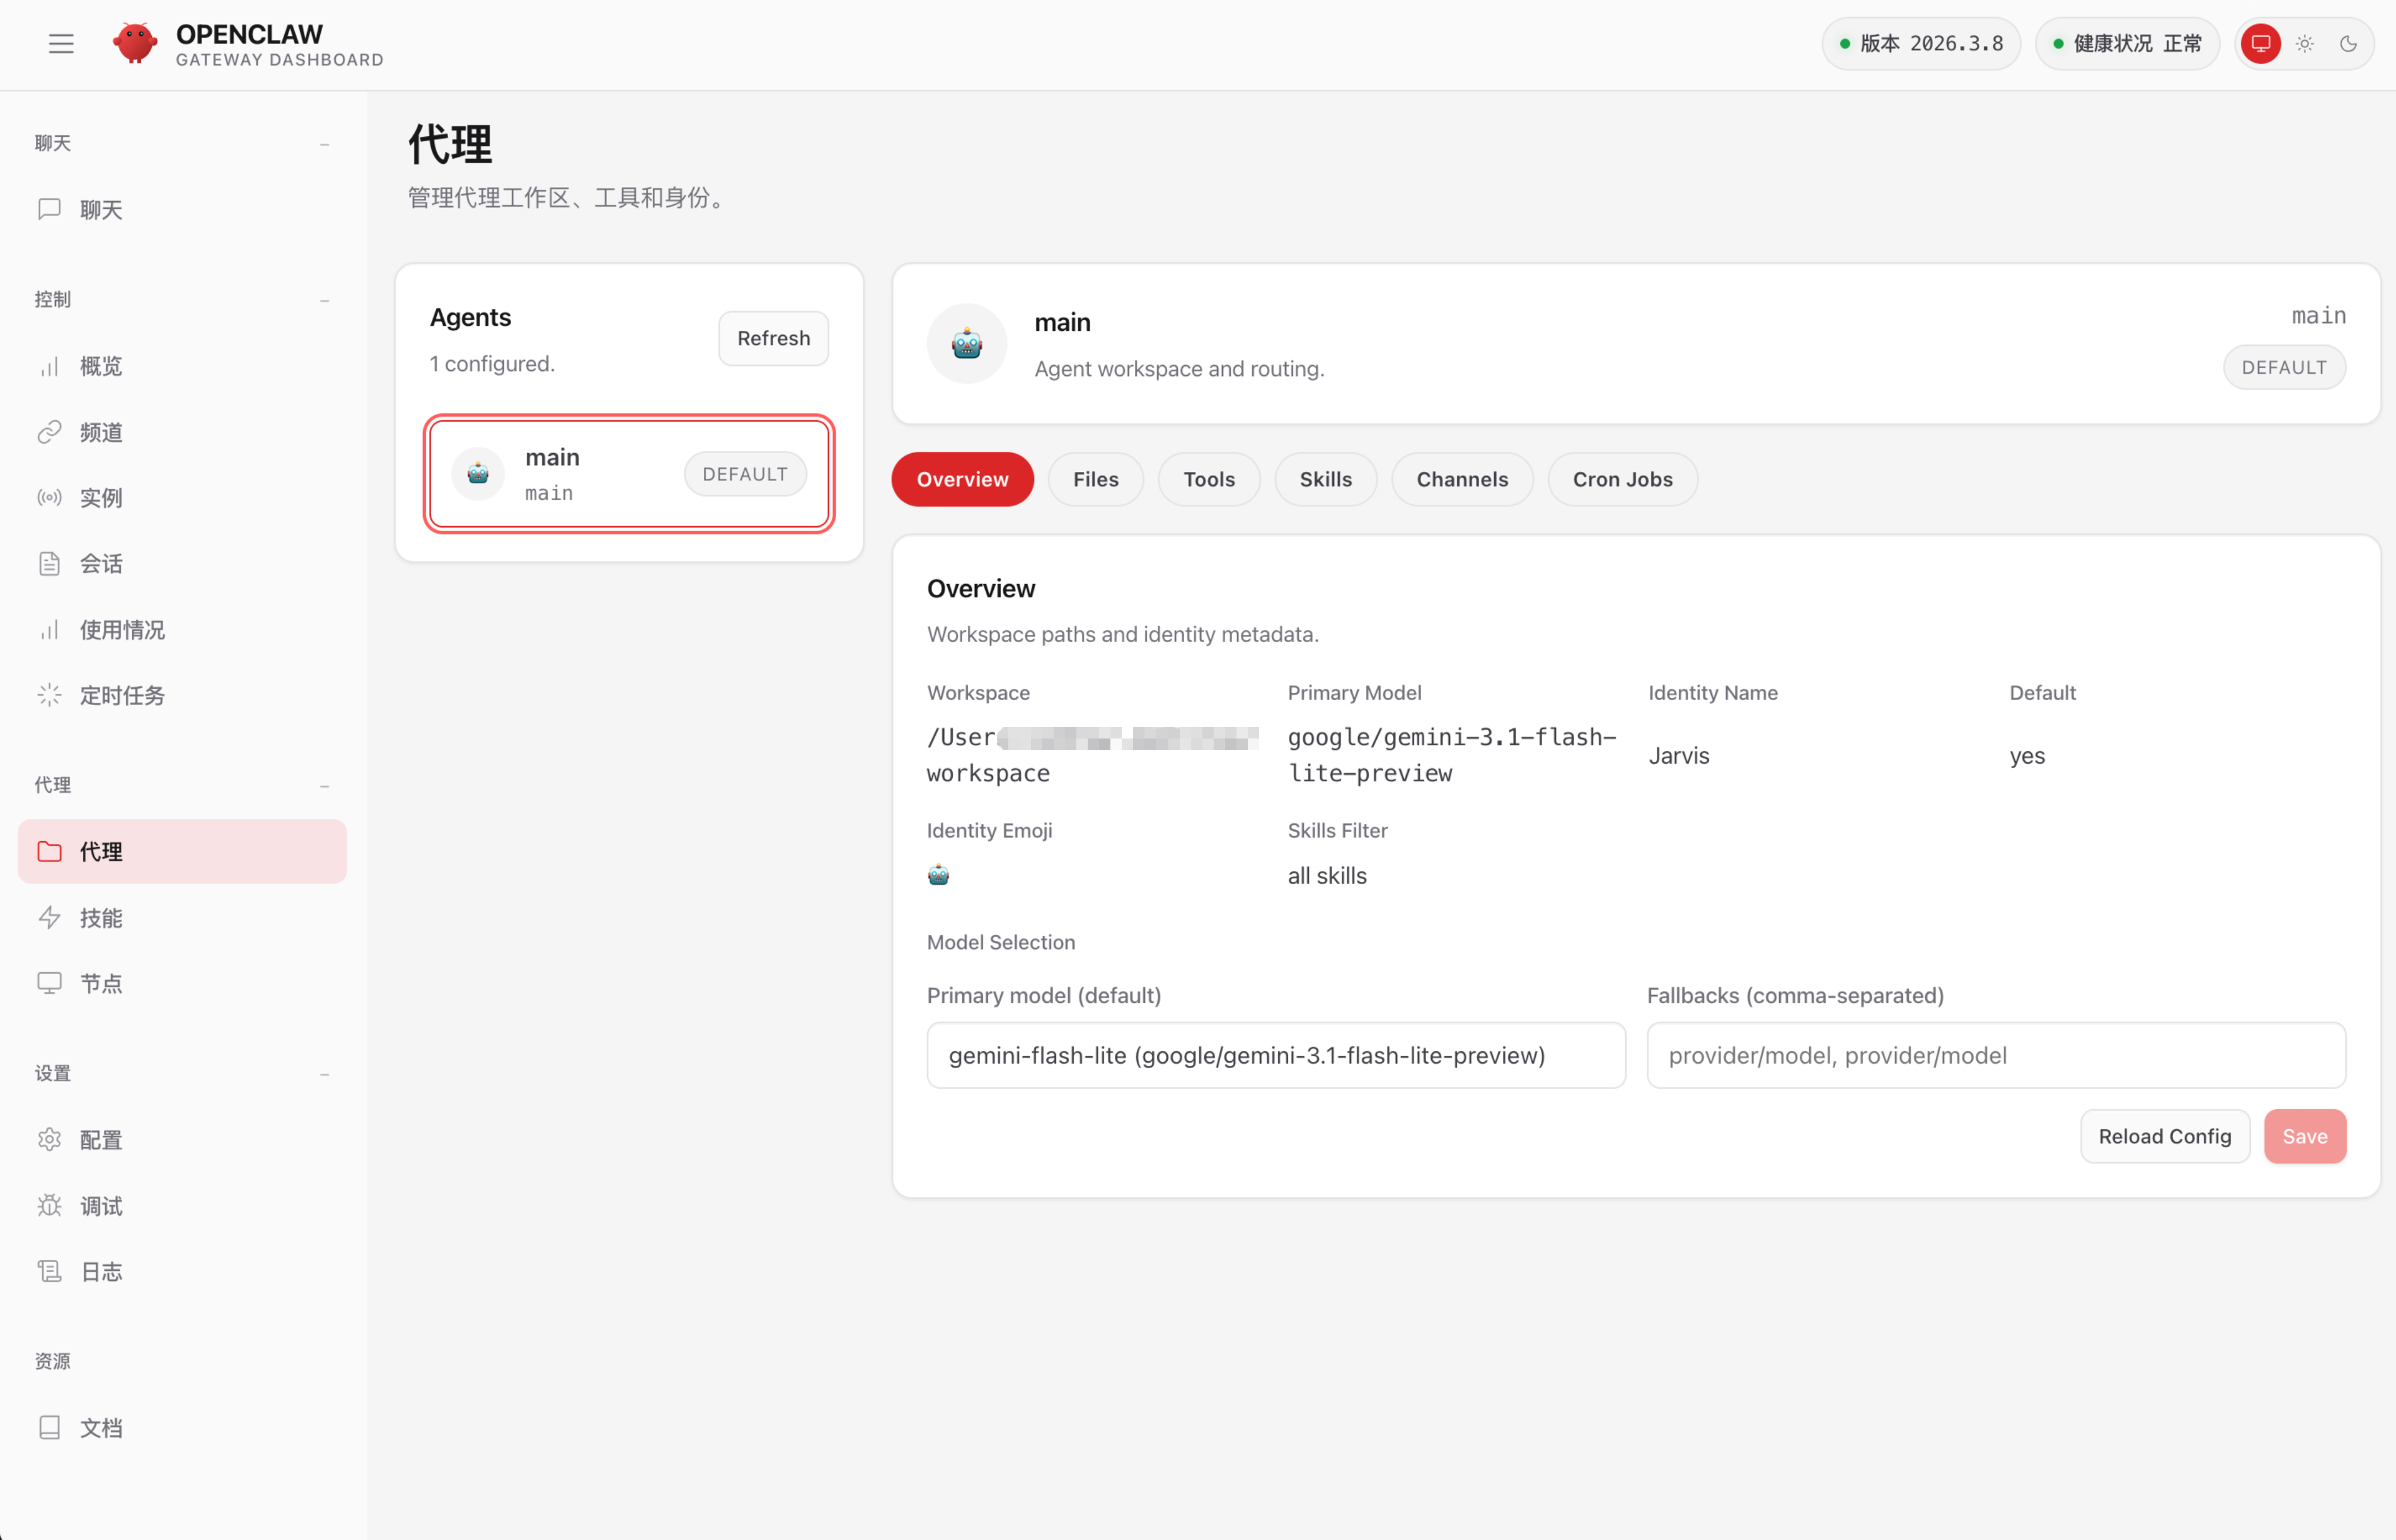The height and width of the screenshot is (1540, 2396).
Task: Open 定时任务 scheduled tasks item
Action: coord(121,695)
